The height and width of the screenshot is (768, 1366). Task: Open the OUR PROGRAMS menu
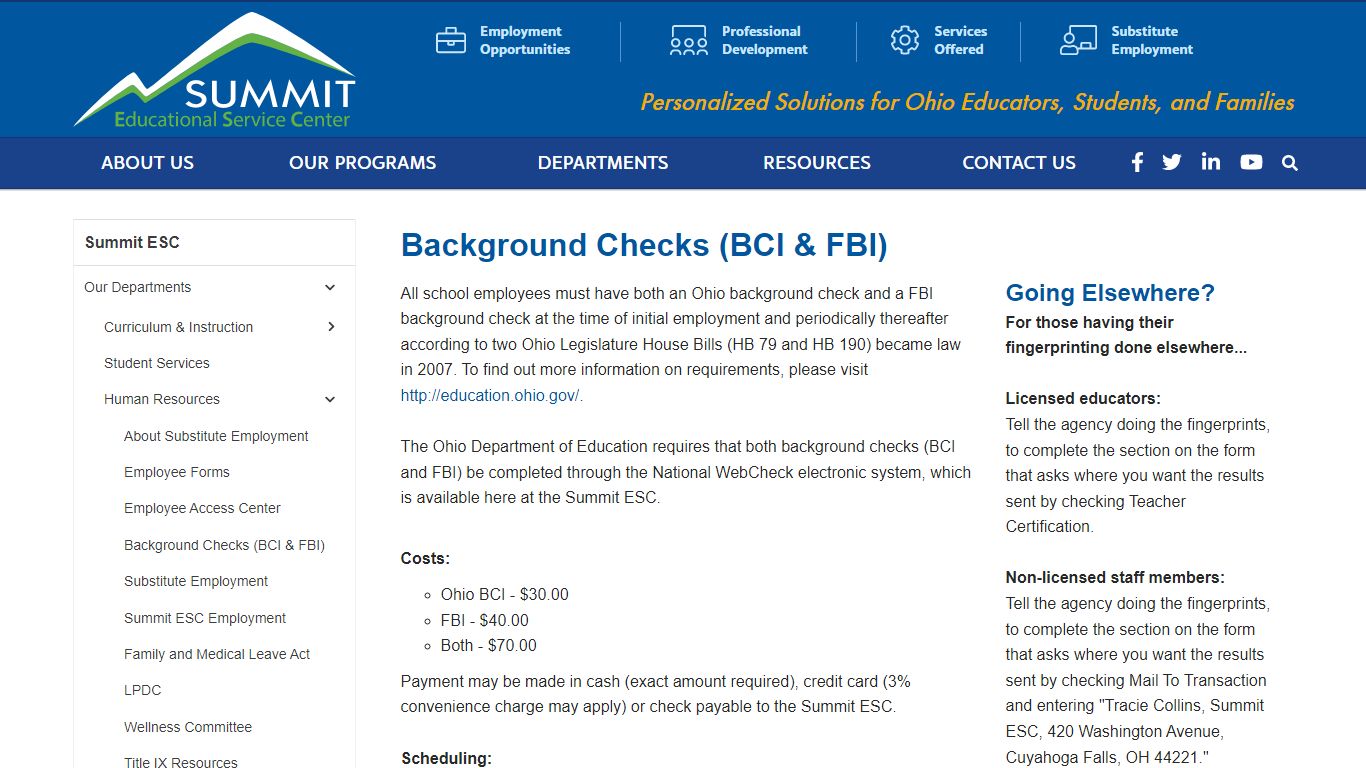[363, 163]
